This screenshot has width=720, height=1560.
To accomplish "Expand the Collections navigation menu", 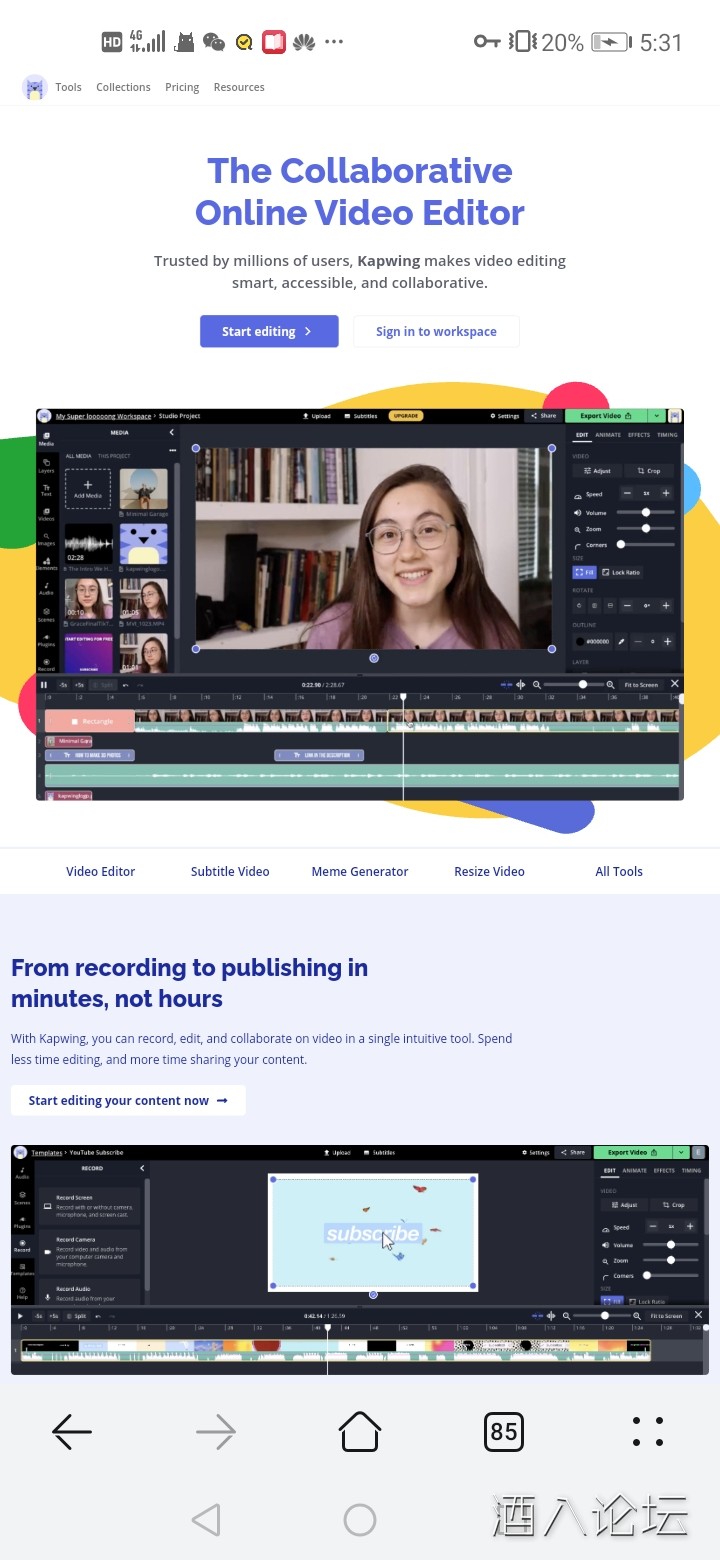I will (x=123, y=88).
